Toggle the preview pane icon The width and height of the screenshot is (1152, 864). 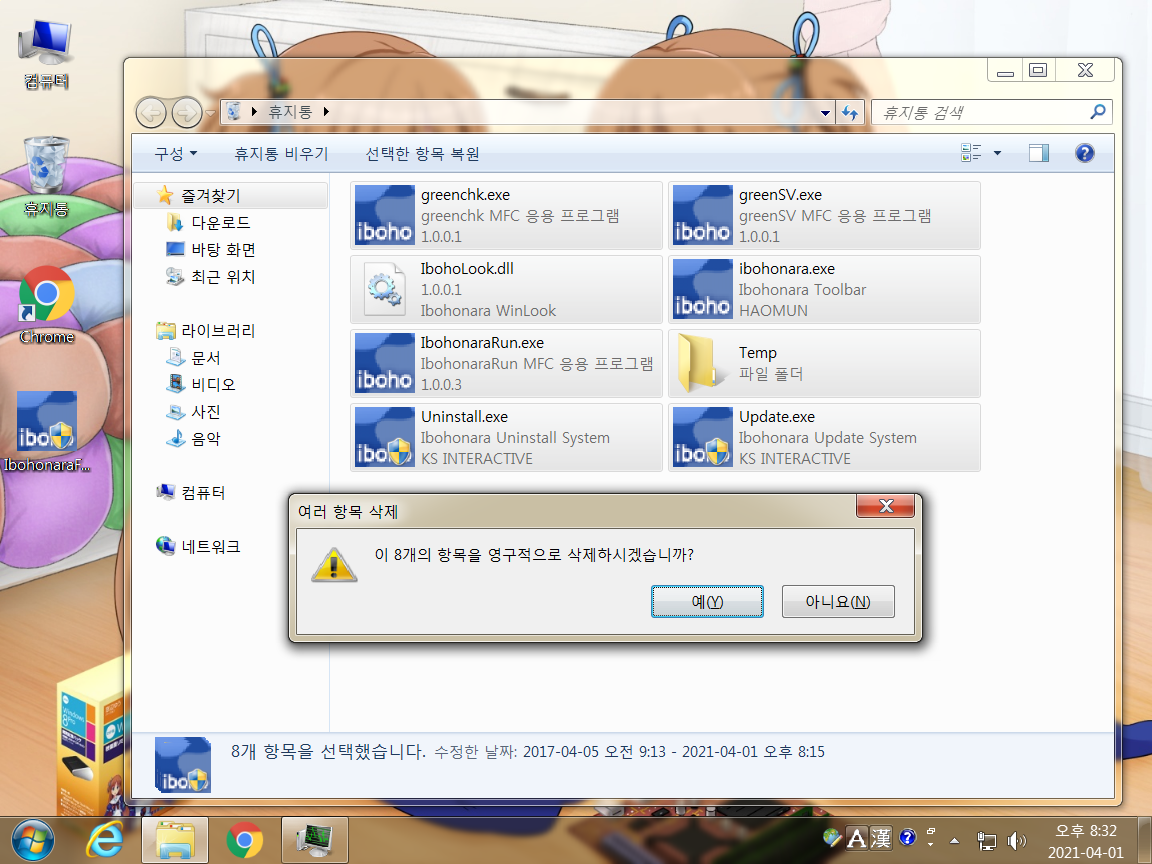[x=1039, y=153]
